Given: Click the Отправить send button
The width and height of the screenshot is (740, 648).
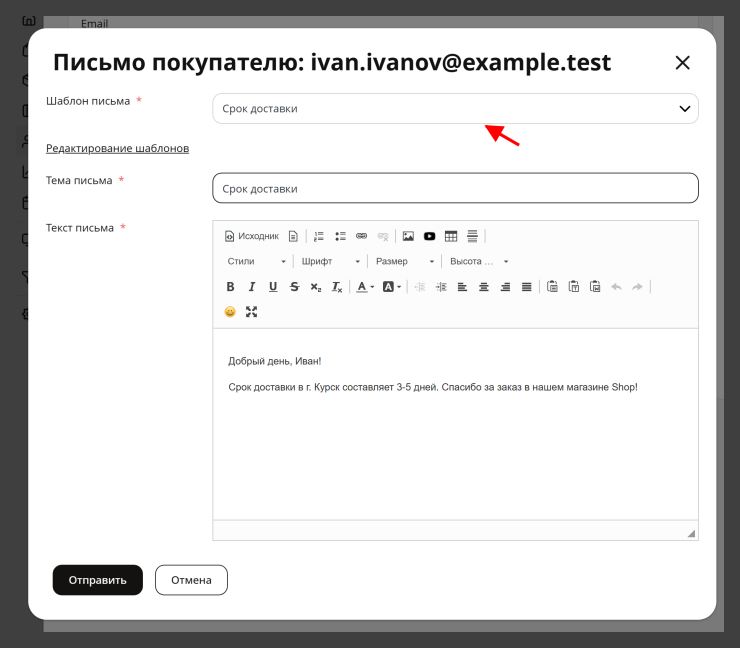Looking at the screenshot, I should 98,580.
